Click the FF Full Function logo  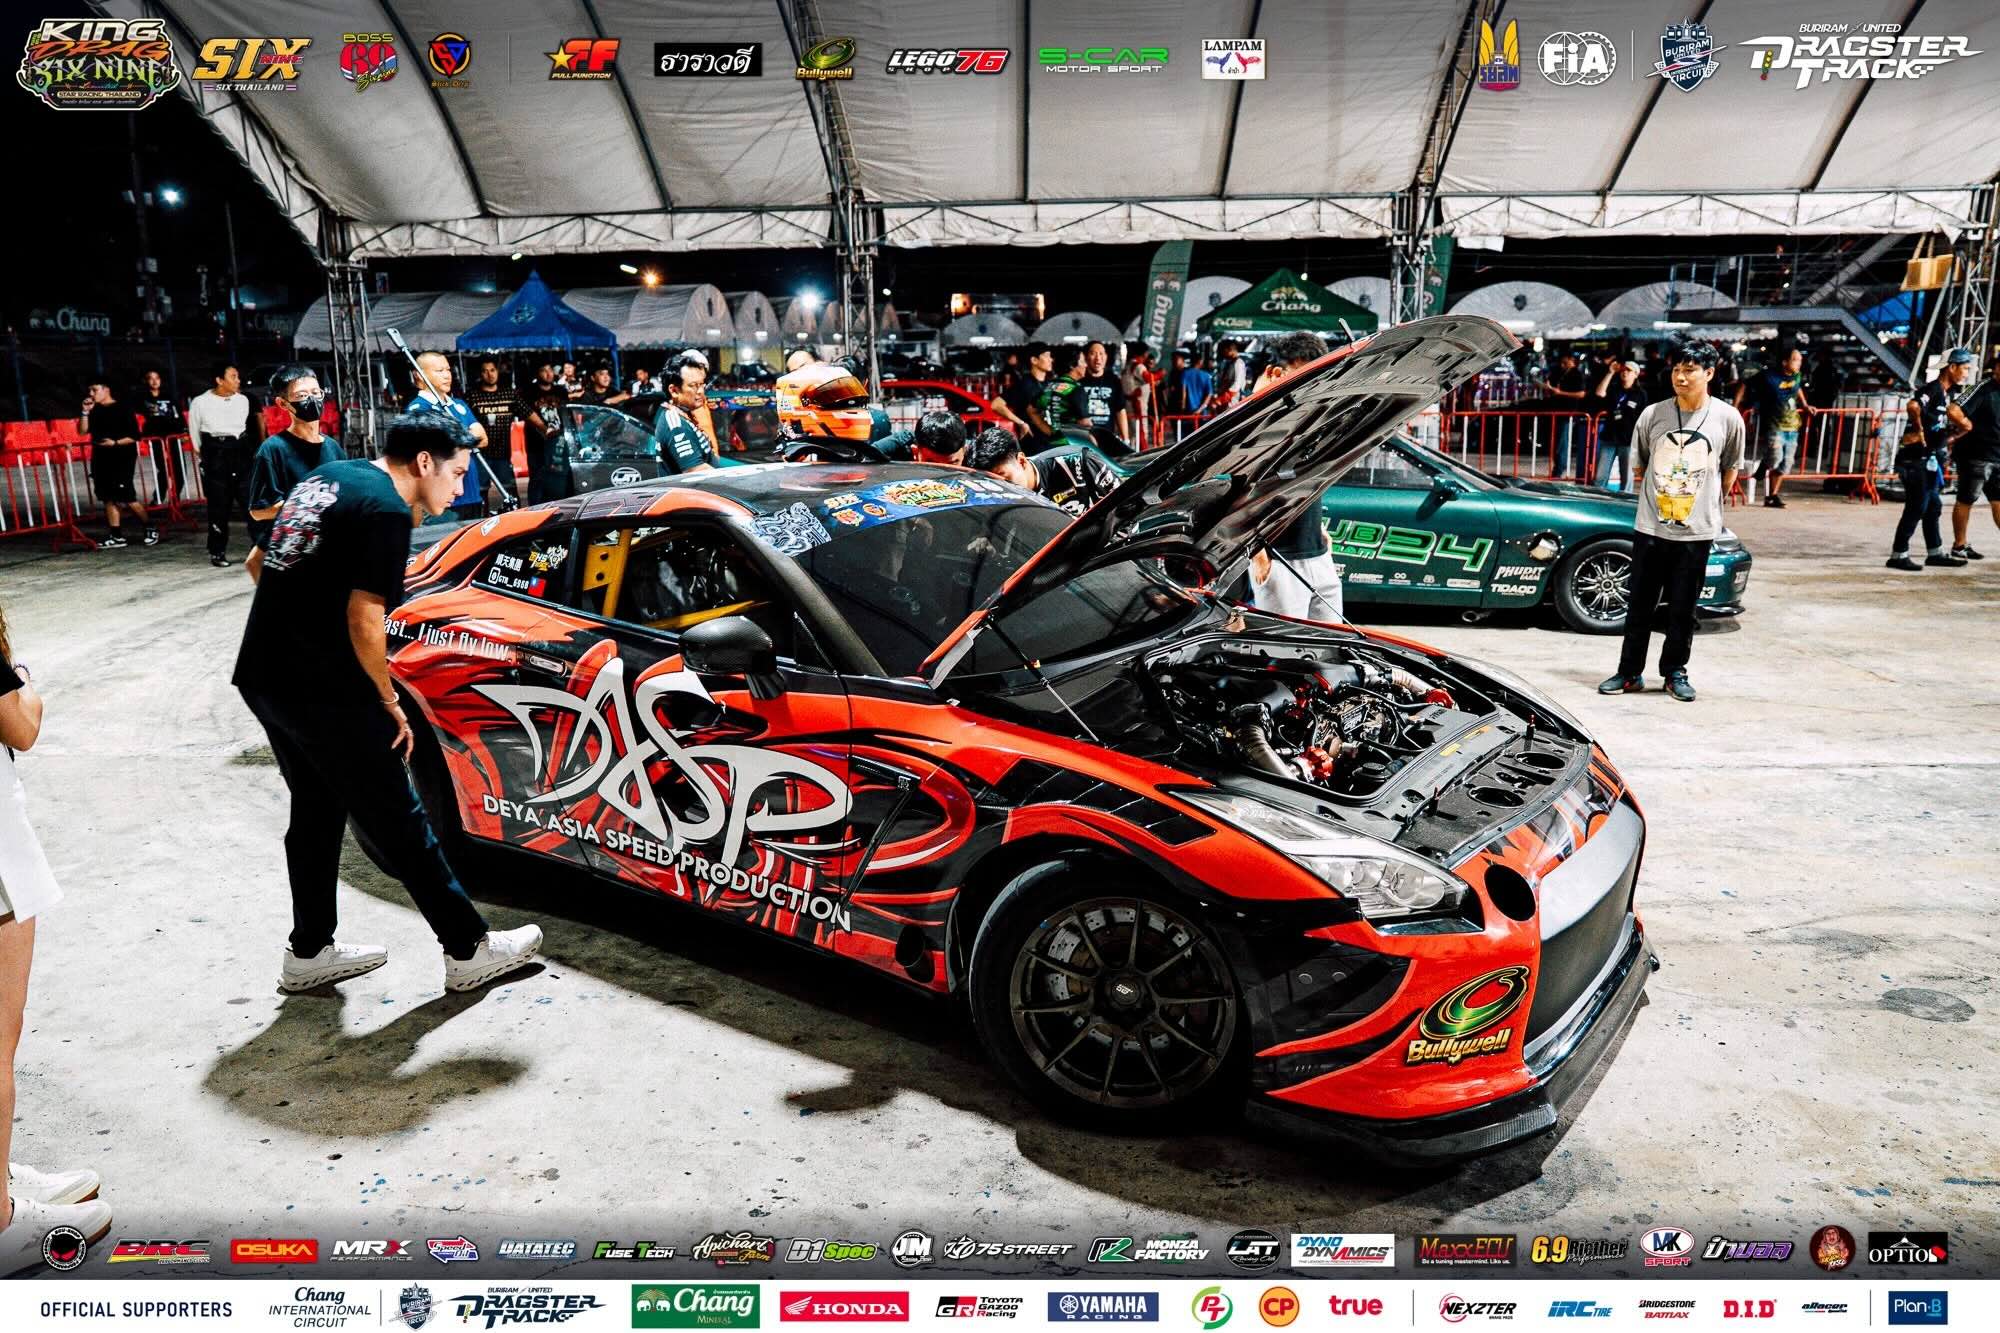click(x=584, y=60)
